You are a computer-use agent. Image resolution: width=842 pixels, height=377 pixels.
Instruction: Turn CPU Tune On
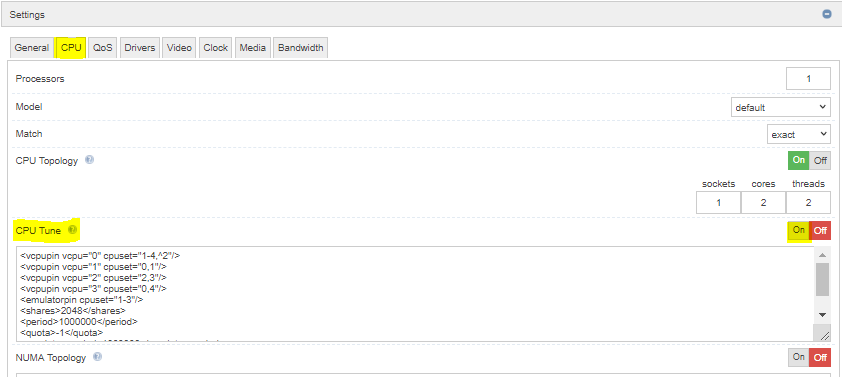pos(799,230)
